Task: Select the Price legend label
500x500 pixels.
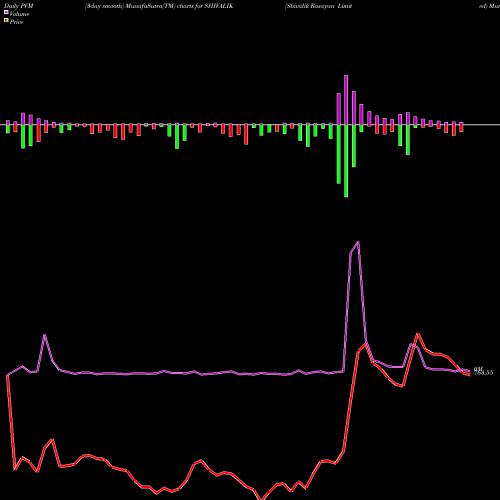Action: (x=16, y=22)
